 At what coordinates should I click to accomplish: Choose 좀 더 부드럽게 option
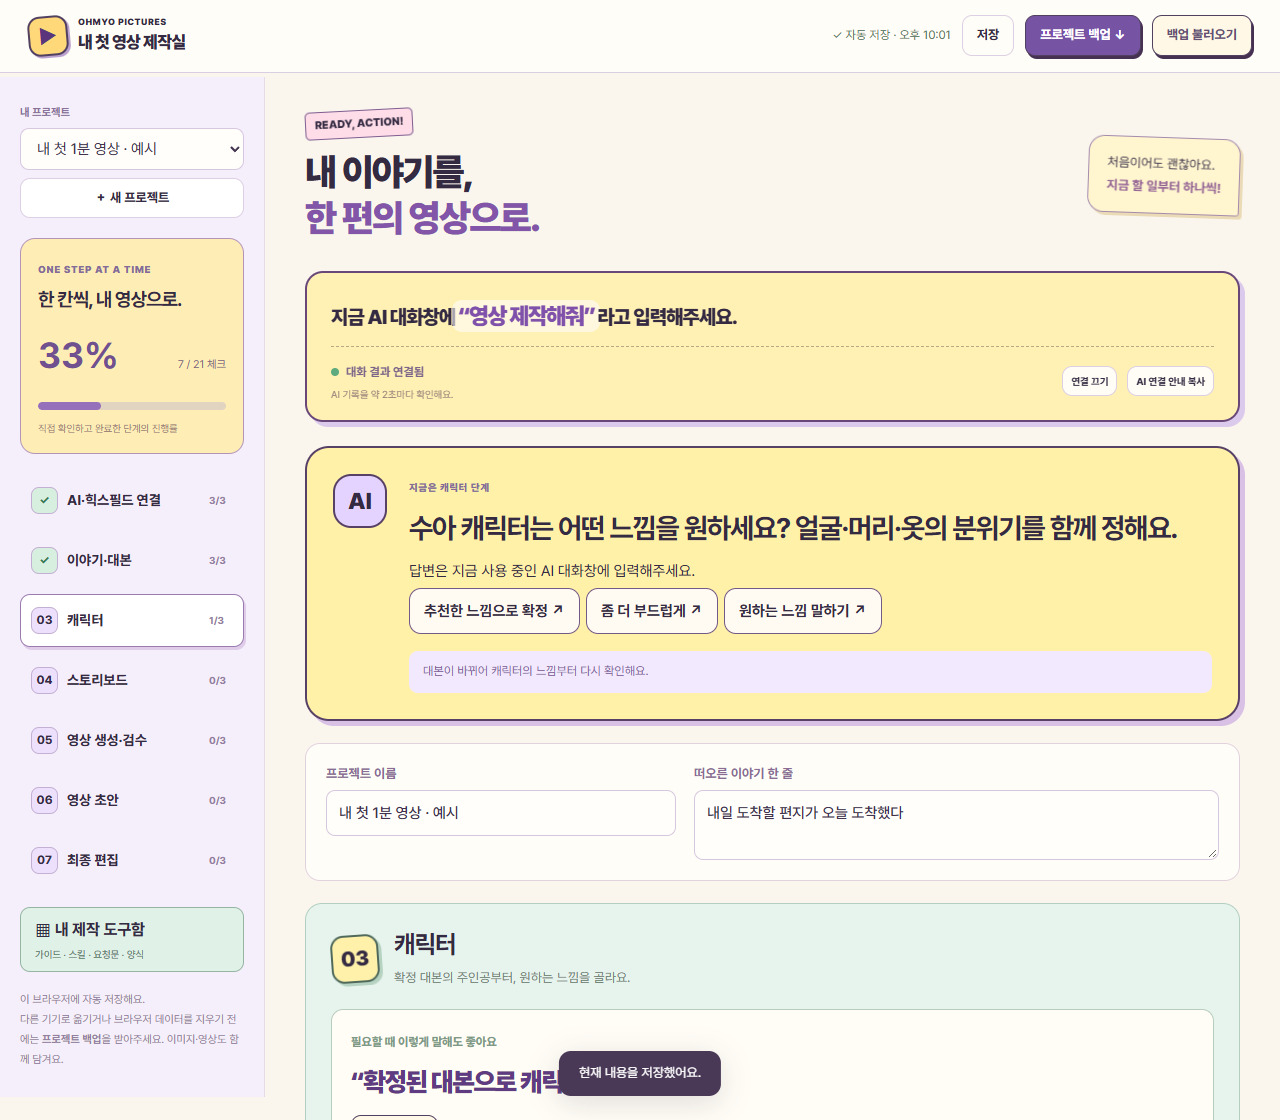point(651,611)
